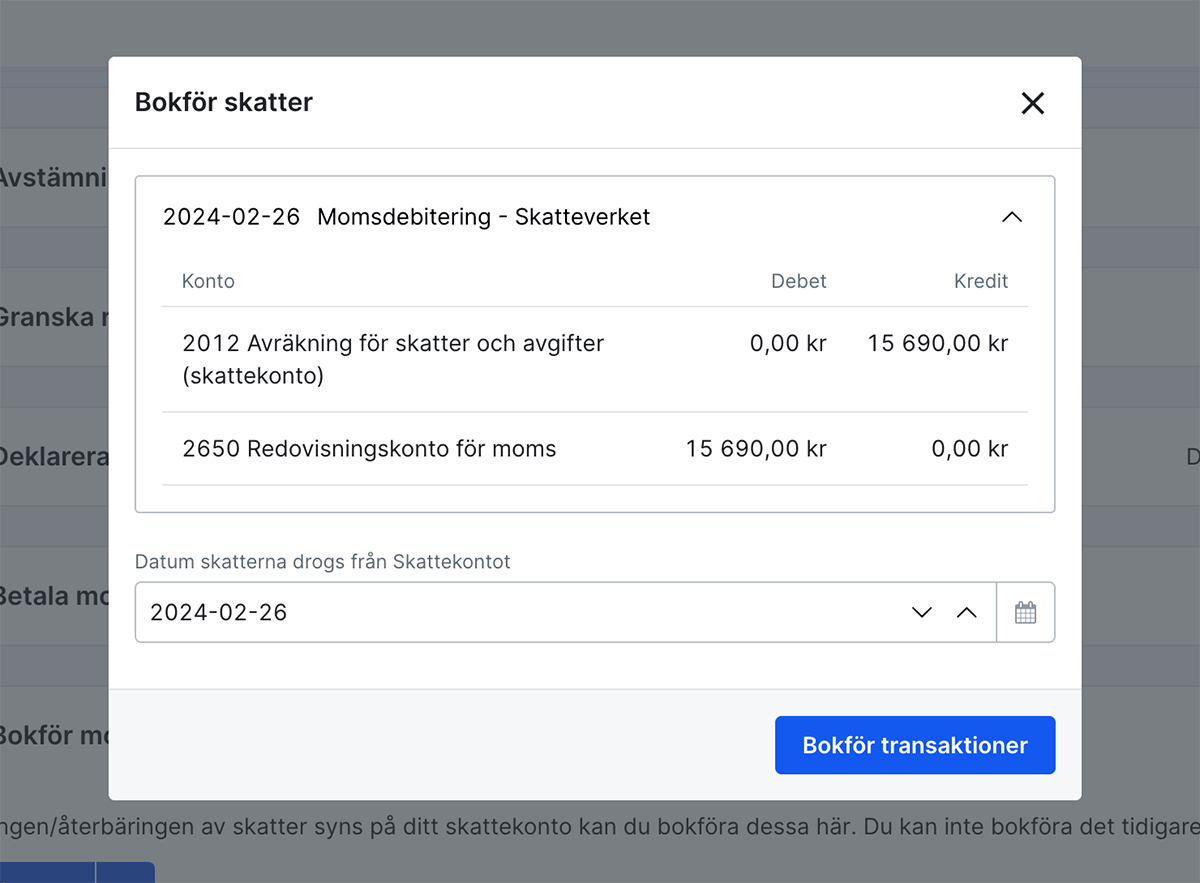
Task: Click the up chevron to step the date forward
Action: point(966,612)
